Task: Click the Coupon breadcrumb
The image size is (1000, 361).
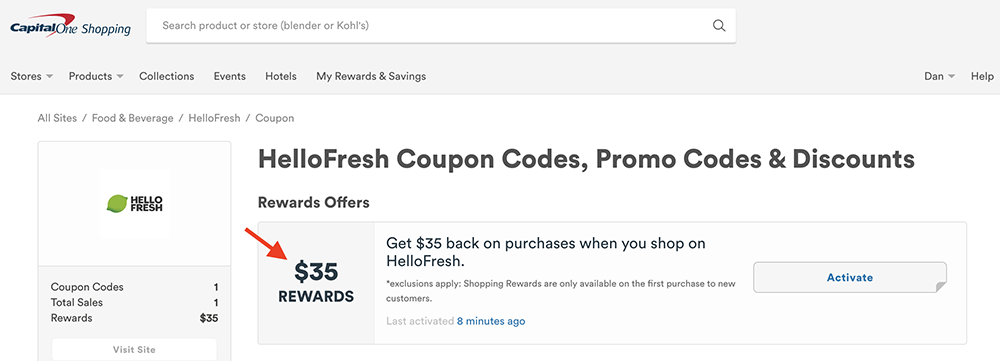Action: tap(275, 118)
